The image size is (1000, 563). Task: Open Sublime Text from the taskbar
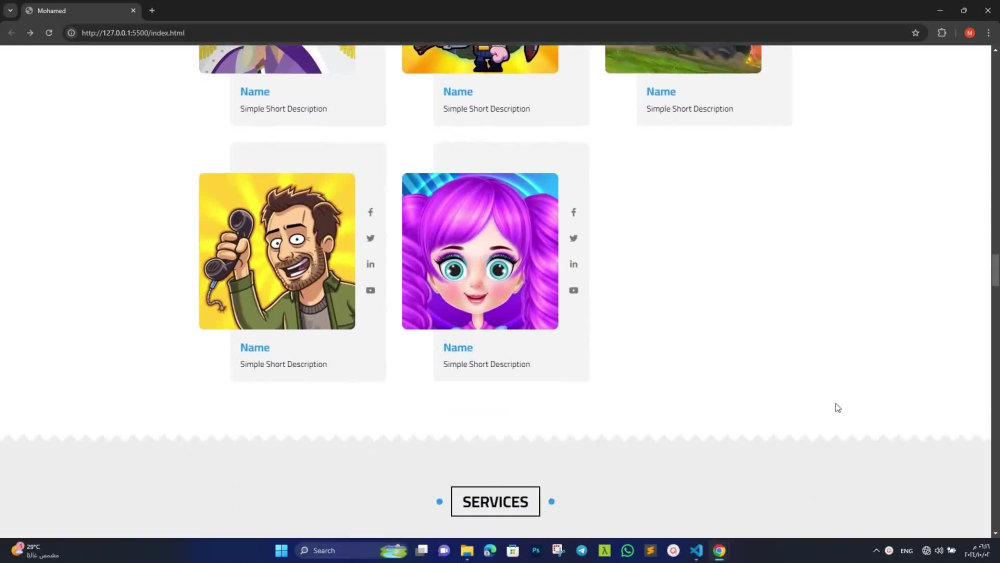click(x=651, y=550)
